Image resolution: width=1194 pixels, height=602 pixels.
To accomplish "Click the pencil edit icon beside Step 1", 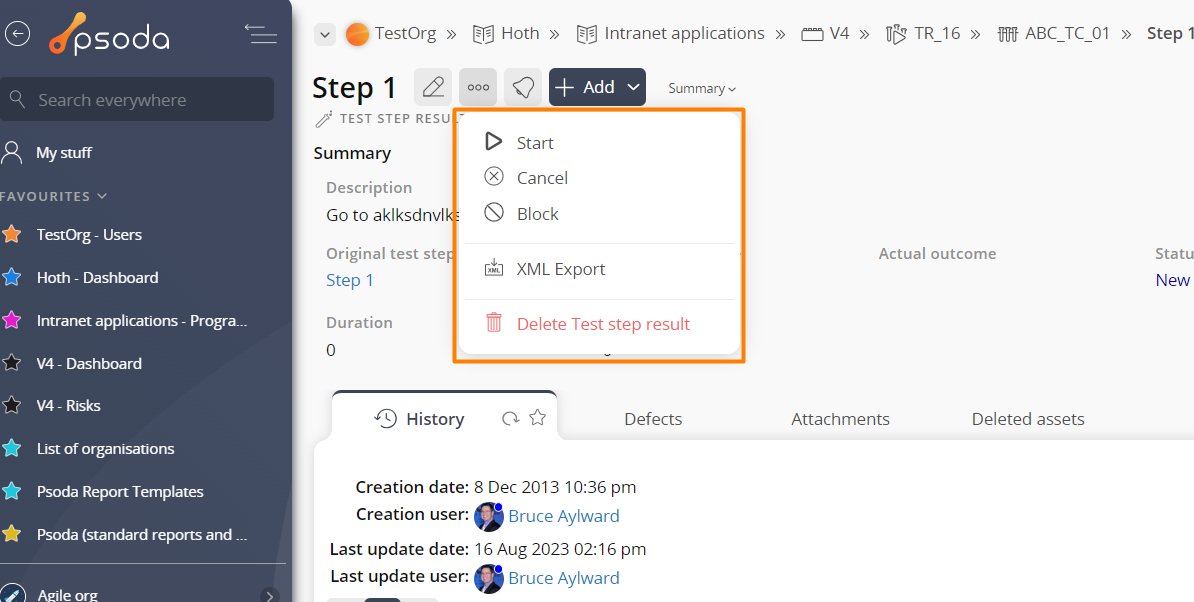I will (433, 87).
